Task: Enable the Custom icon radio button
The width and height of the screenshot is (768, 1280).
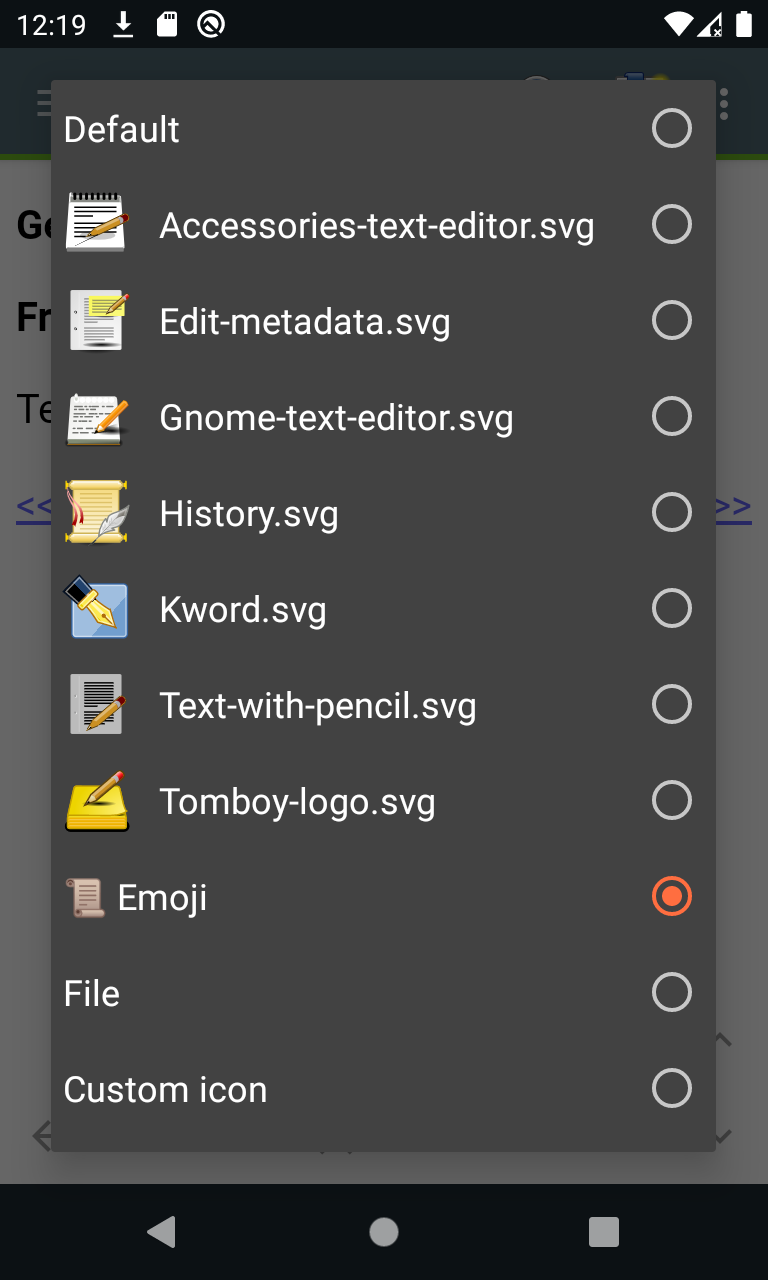Action: (x=671, y=1088)
